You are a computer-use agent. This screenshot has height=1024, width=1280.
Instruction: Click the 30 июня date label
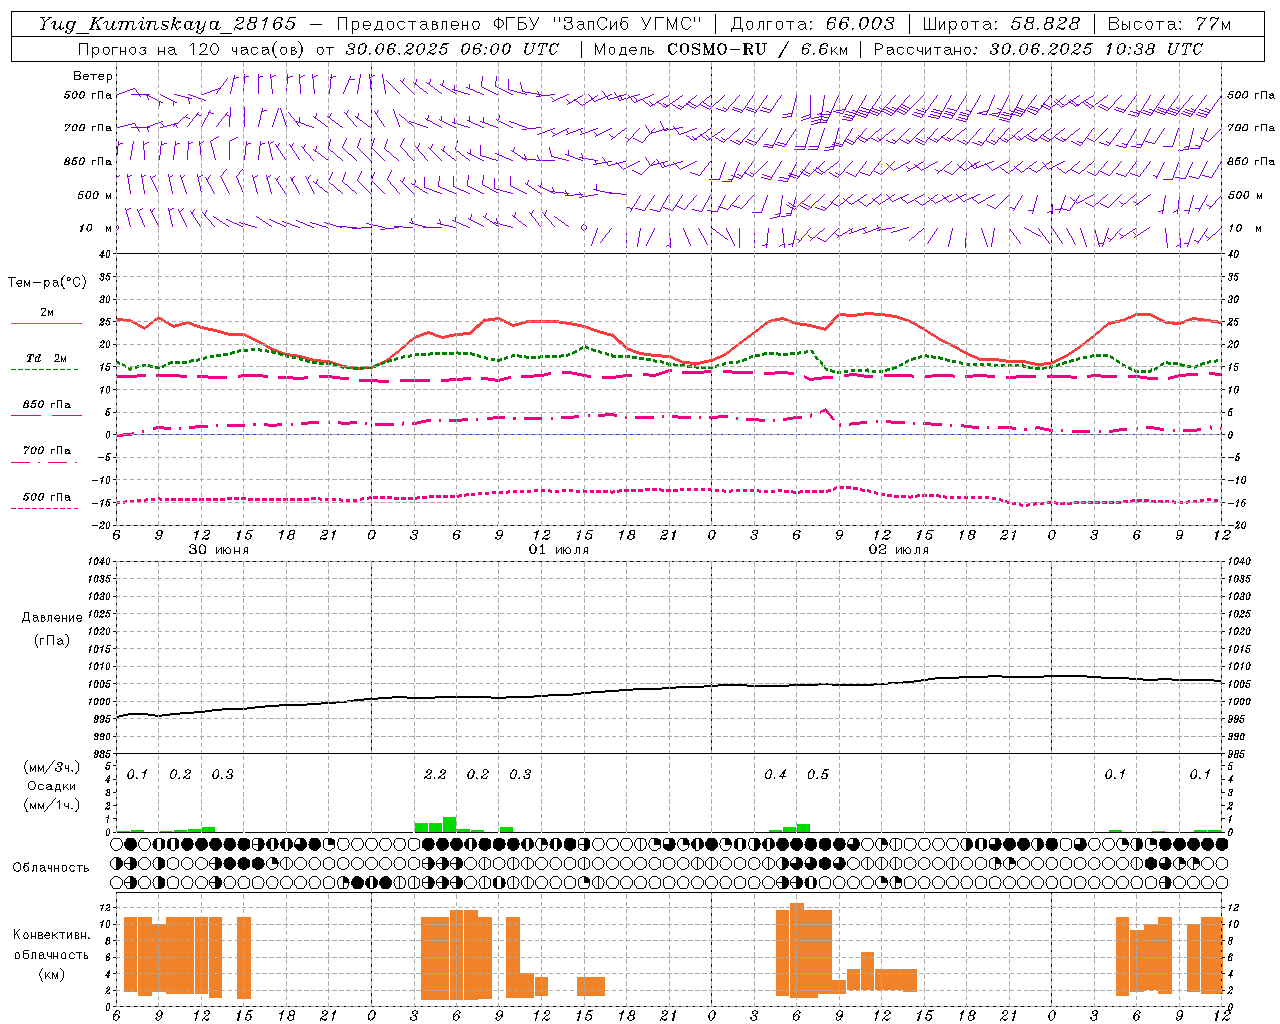219,550
